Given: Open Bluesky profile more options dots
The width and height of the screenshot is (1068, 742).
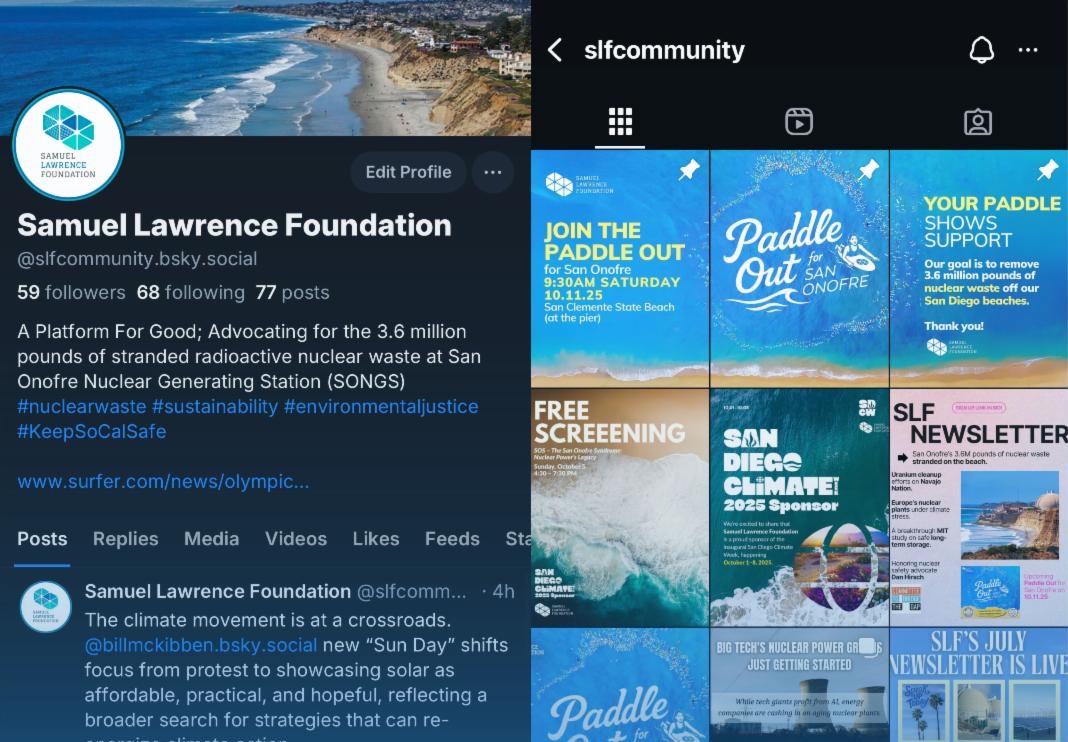Looking at the screenshot, I should (492, 172).
